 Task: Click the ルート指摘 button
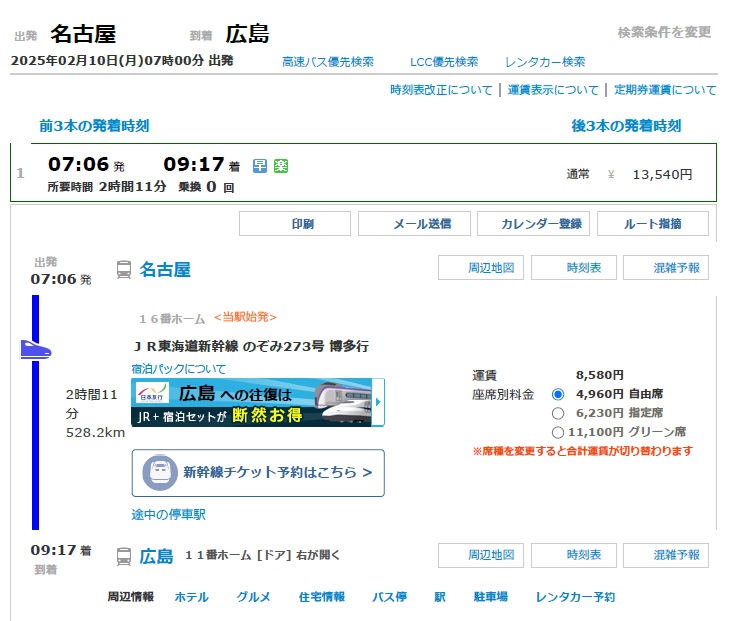click(x=653, y=224)
